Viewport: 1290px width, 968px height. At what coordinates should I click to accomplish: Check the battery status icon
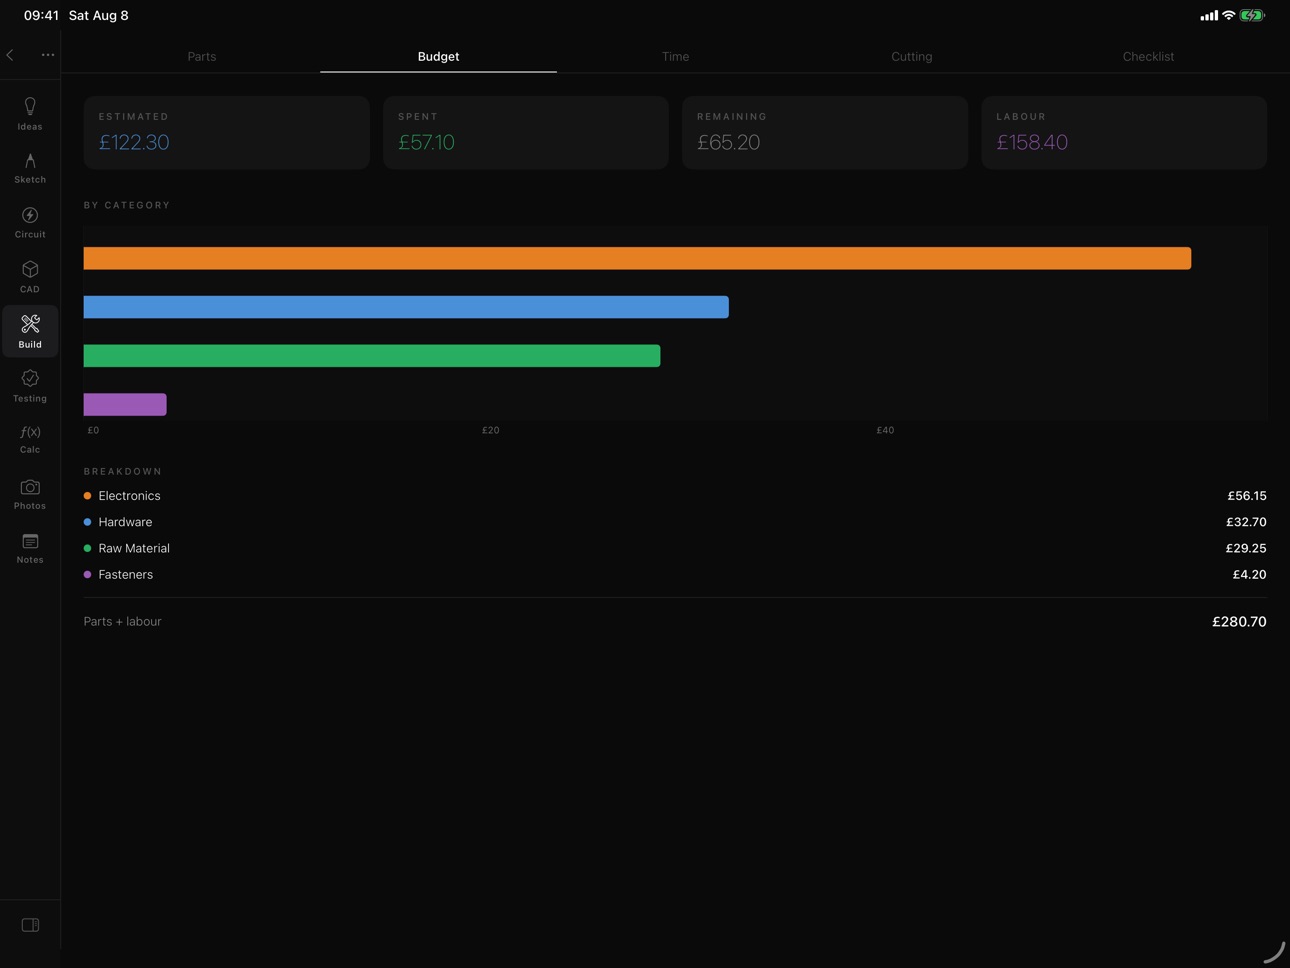point(1252,15)
